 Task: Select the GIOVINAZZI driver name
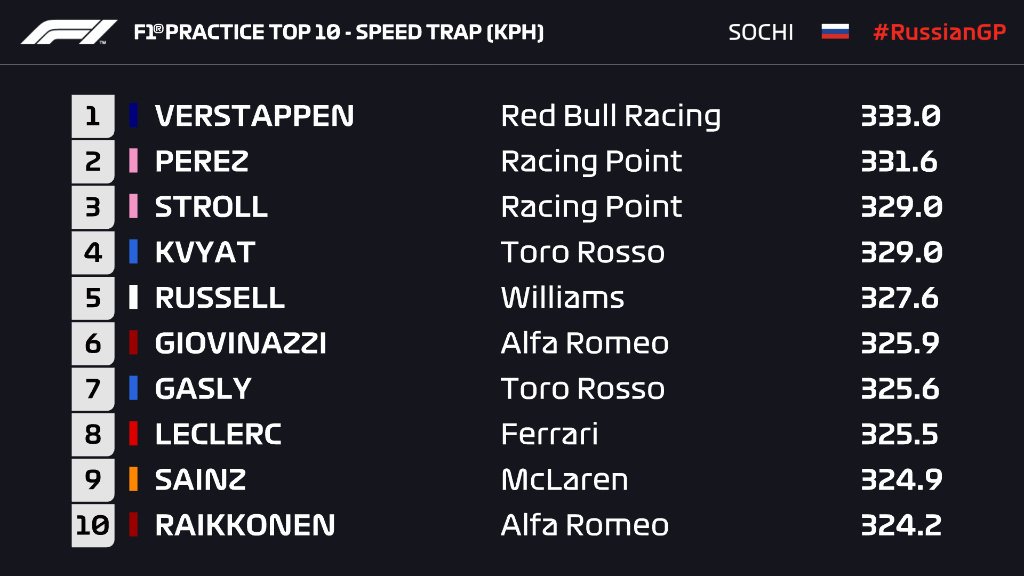[240, 344]
